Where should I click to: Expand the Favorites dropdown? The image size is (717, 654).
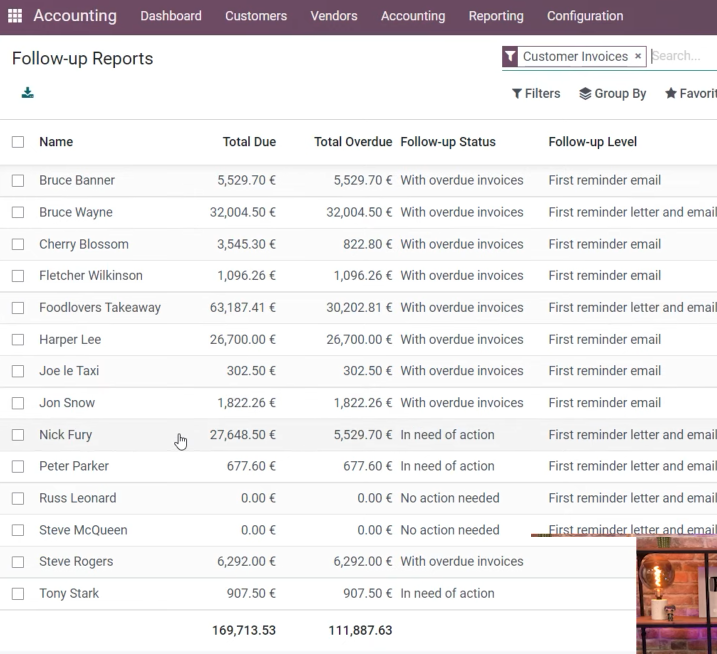click(x=690, y=93)
